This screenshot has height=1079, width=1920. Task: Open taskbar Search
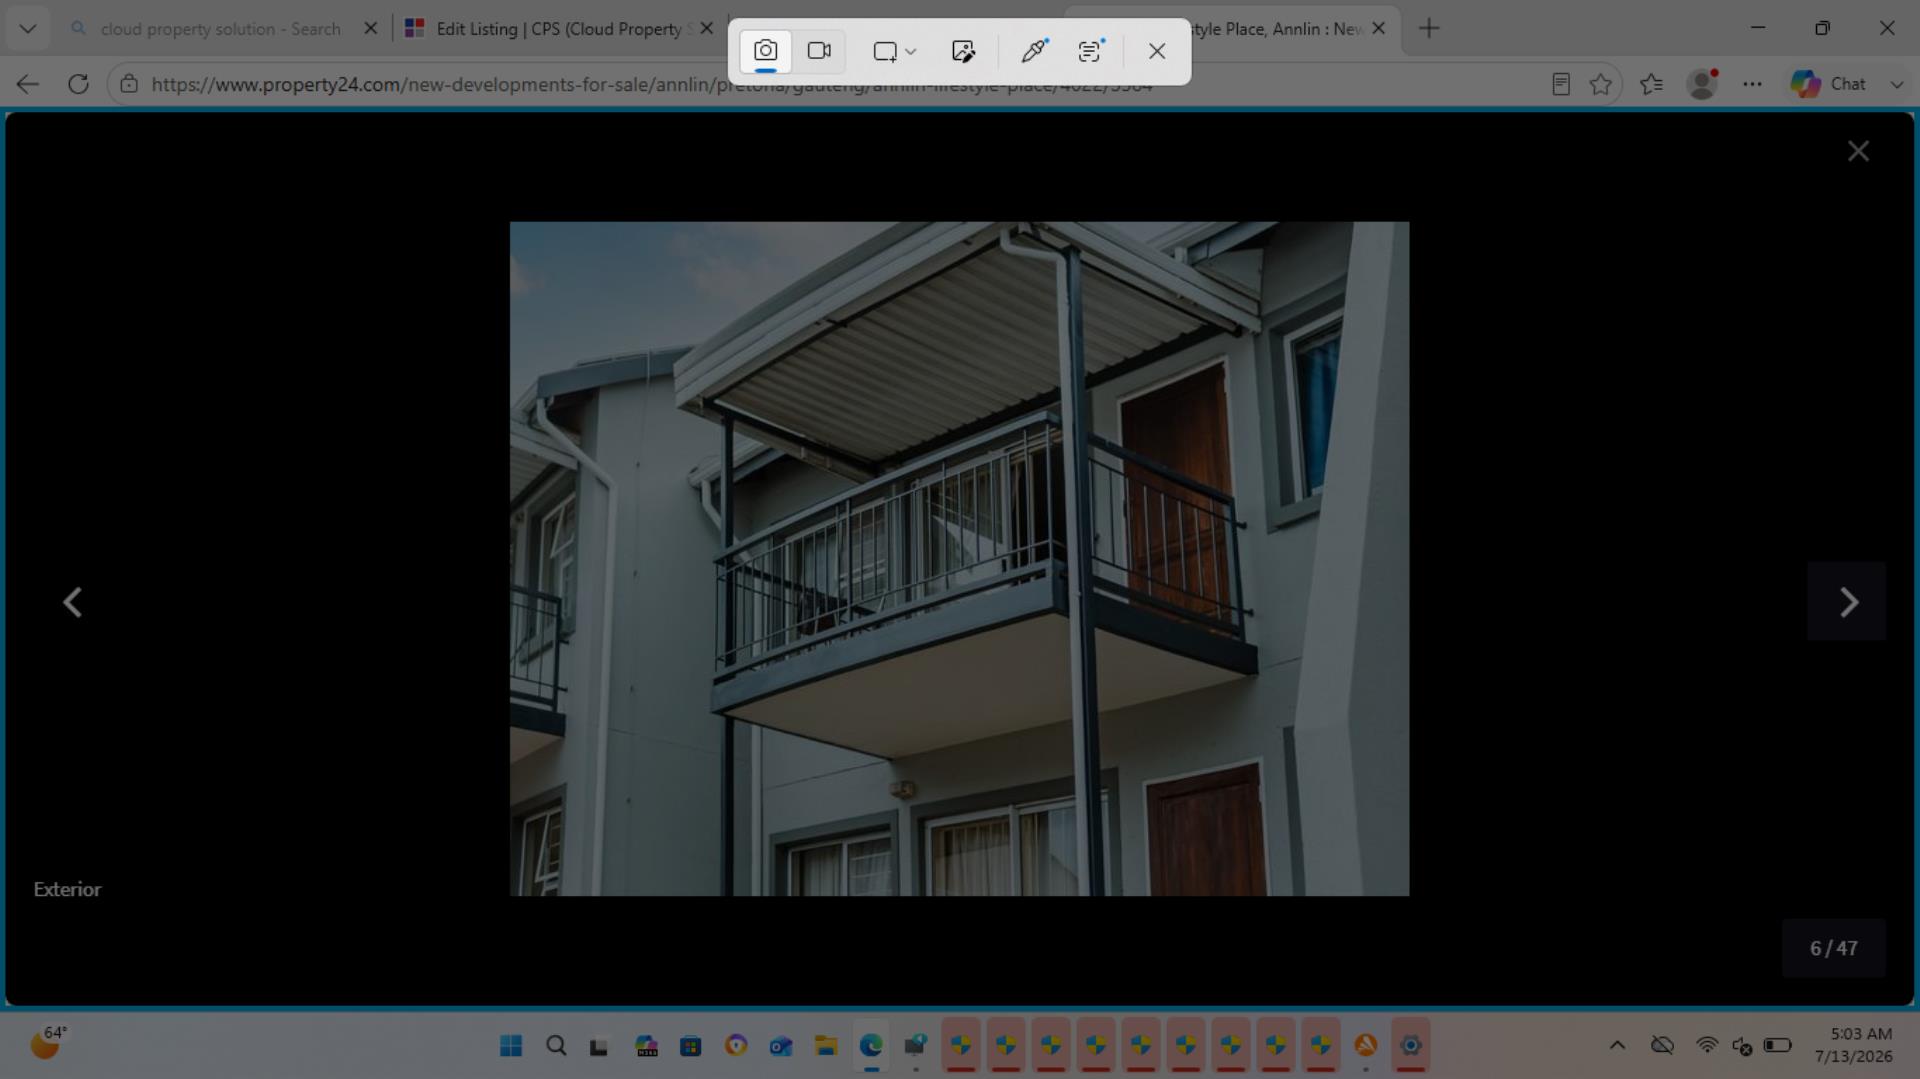[556, 1046]
